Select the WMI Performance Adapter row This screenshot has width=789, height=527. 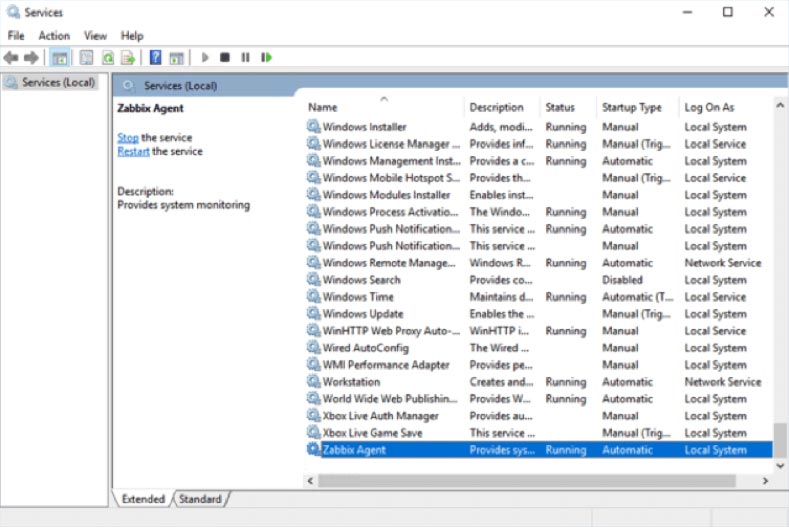(x=539, y=365)
